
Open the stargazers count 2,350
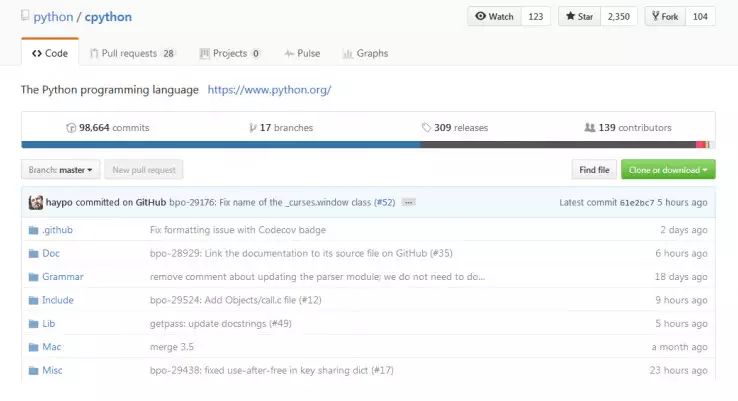(618, 16)
